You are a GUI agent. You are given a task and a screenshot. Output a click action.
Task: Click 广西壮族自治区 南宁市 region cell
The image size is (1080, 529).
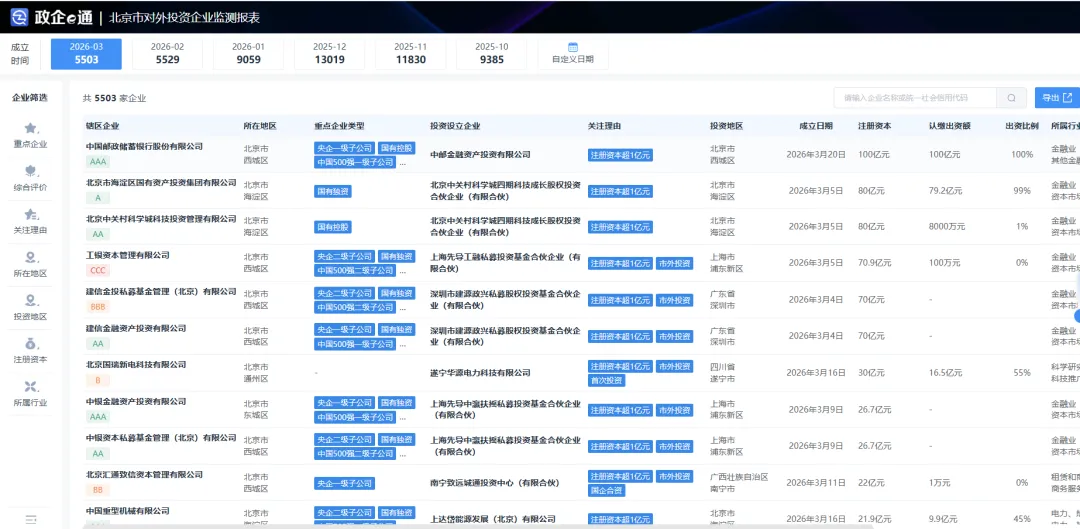[739, 482]
